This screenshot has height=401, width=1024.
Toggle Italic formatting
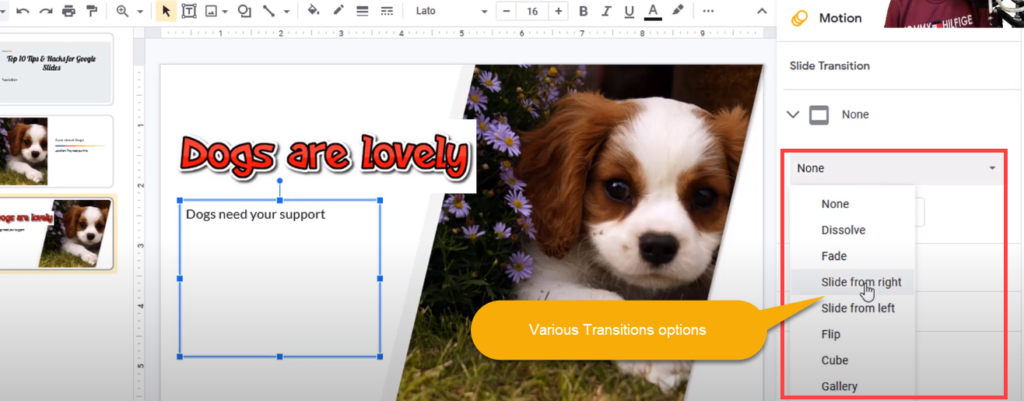(x=606, y=11)
